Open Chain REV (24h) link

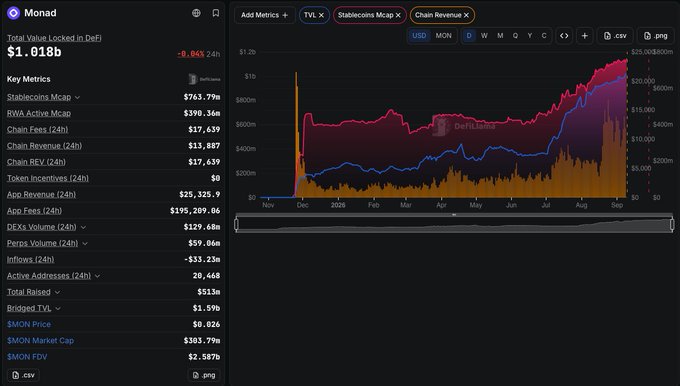click(36, 162)
